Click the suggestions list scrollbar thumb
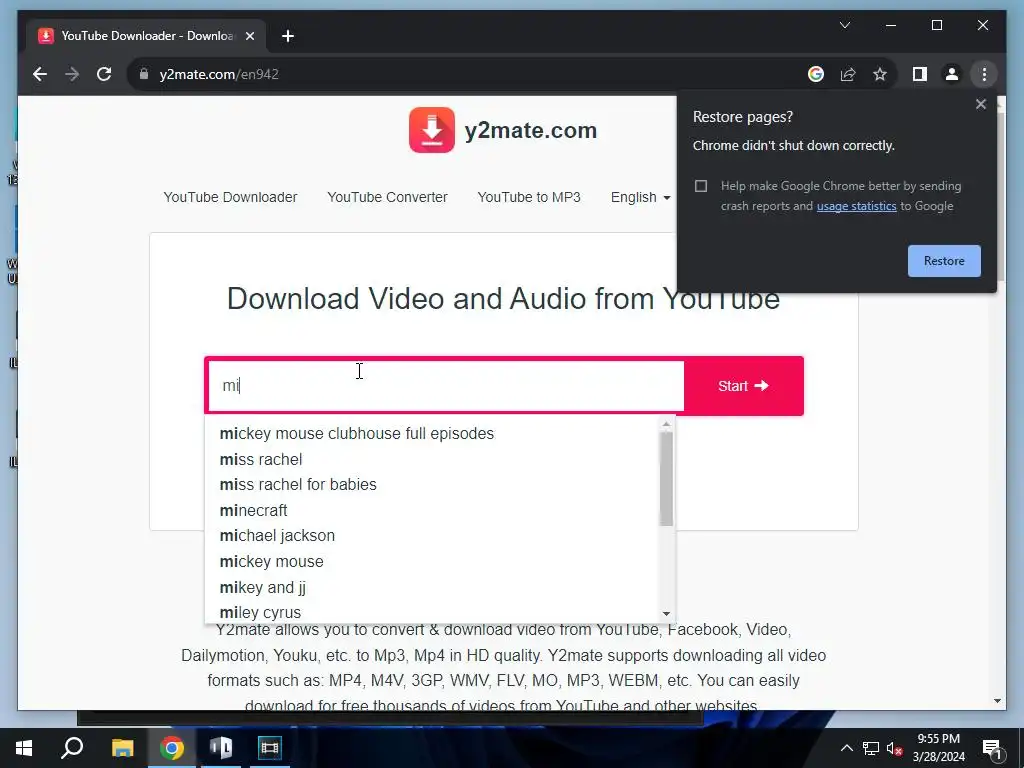Image resolution: width=1024 pixels, height=768 pixels. pos(666,479)
